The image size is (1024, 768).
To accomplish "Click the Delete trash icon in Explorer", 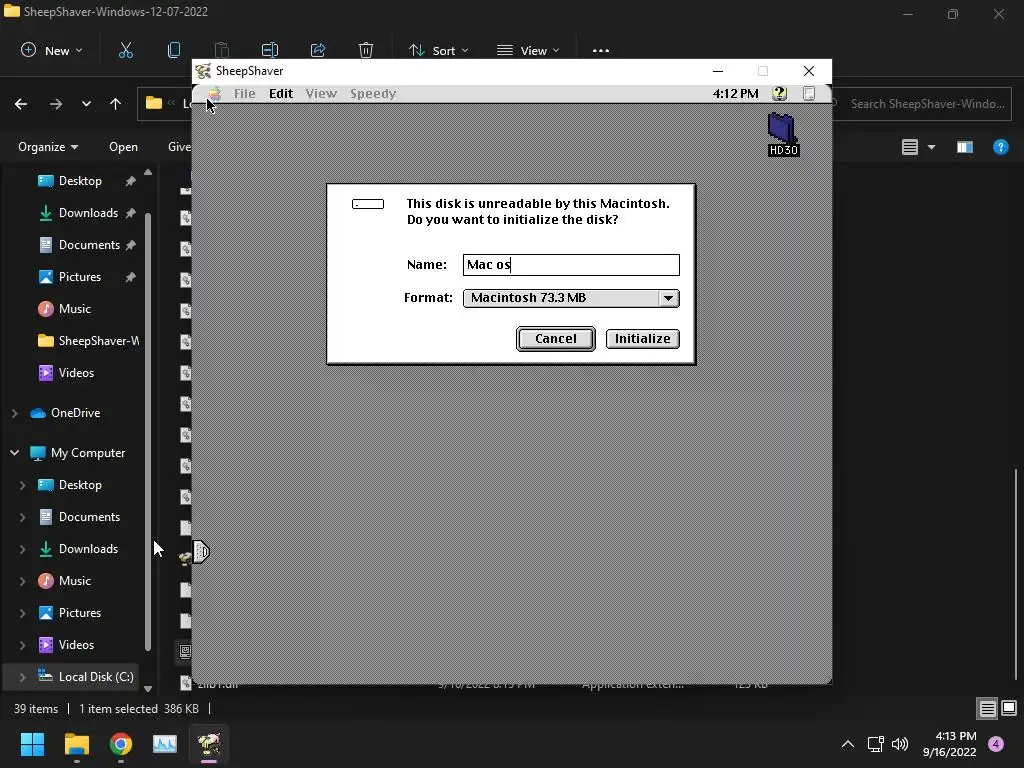I will tap(366, 50).
